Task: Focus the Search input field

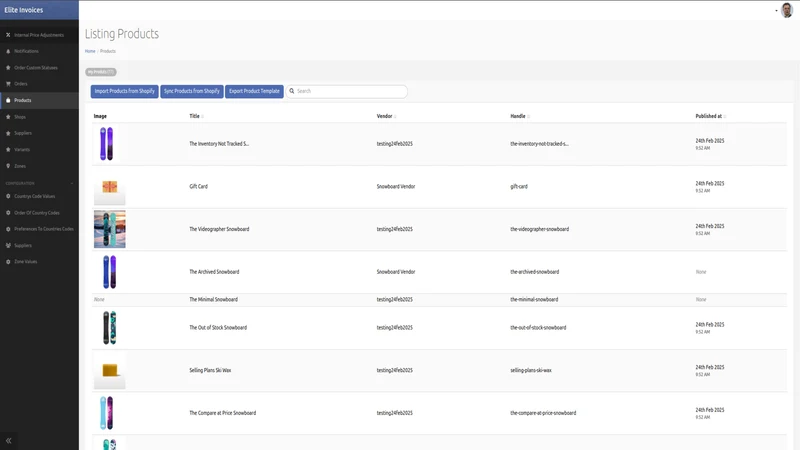Action: click(346, 91)
